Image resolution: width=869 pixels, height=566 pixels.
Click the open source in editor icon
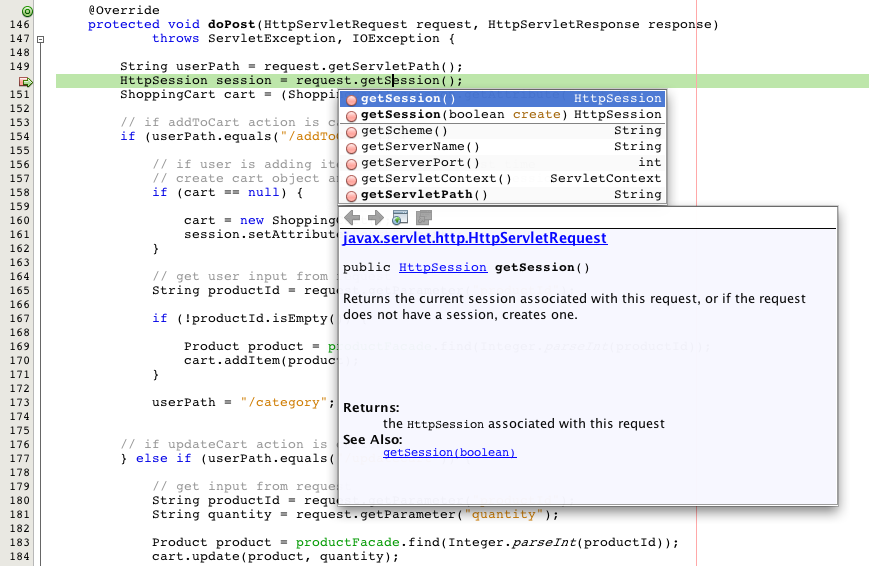click(424, 218)
